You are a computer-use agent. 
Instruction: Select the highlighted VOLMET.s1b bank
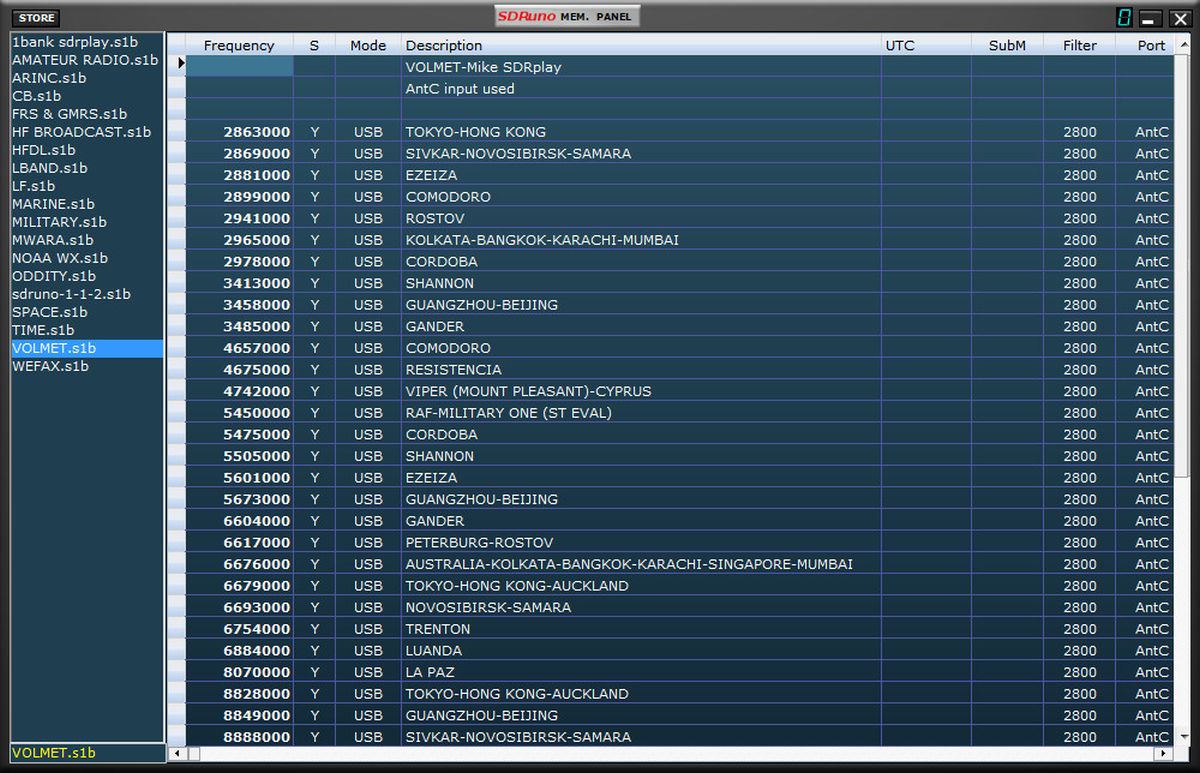86,348
